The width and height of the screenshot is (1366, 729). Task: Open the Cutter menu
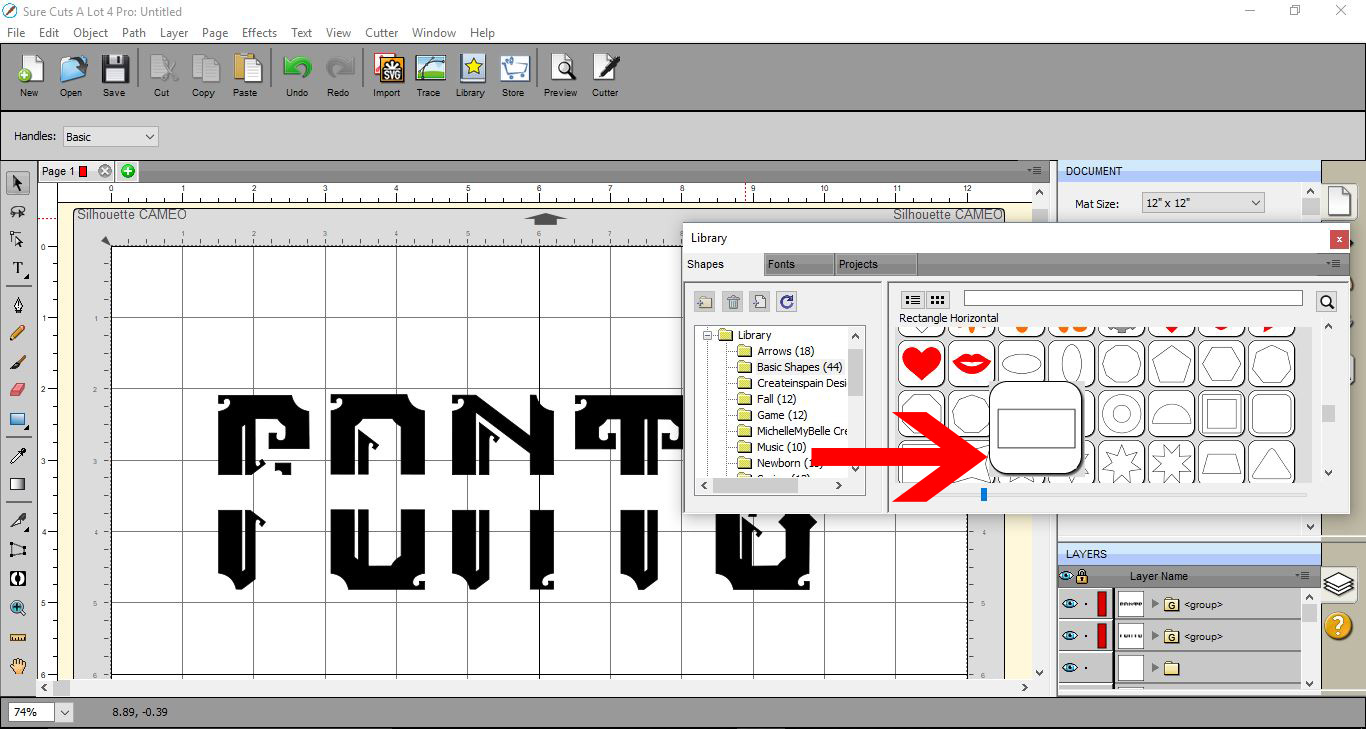point(381,33)
